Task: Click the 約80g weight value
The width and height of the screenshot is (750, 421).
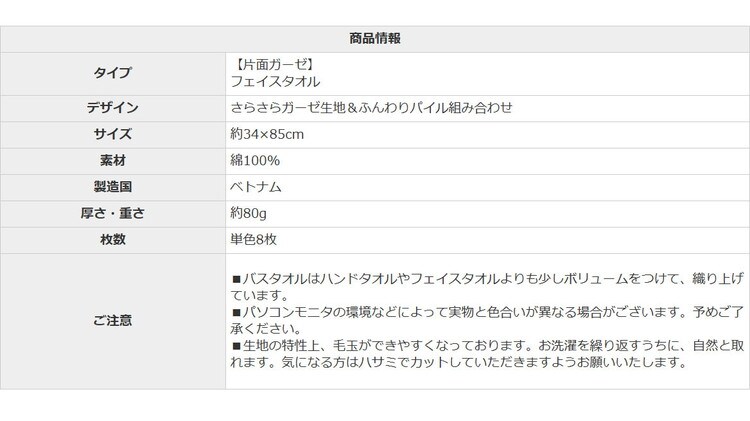Action: point(250,212)
